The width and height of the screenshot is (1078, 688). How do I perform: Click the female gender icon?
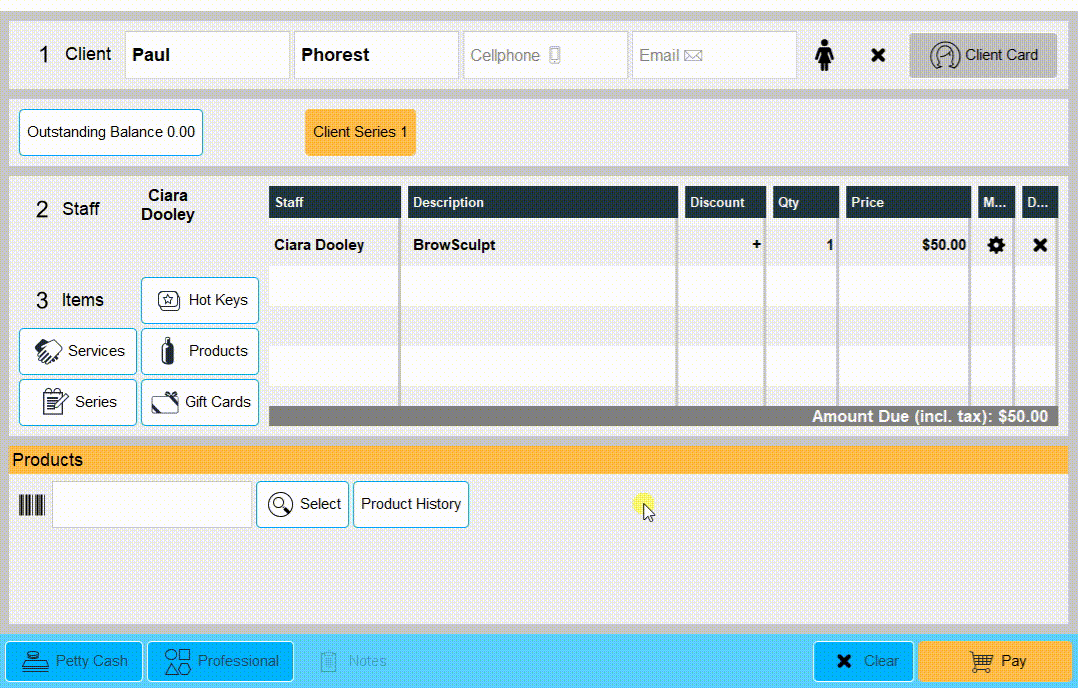pos(824,55)
